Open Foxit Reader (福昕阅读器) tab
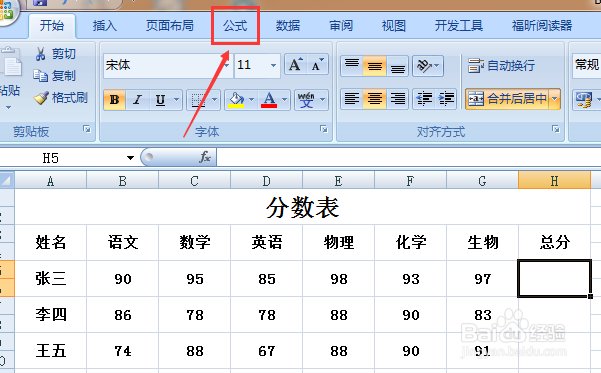Image resolution: width=601 pixels, height=373 pixels. 542,26
